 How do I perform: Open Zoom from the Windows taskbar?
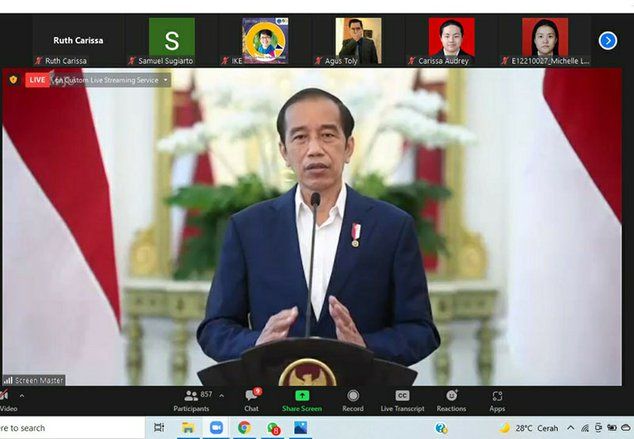215,428
